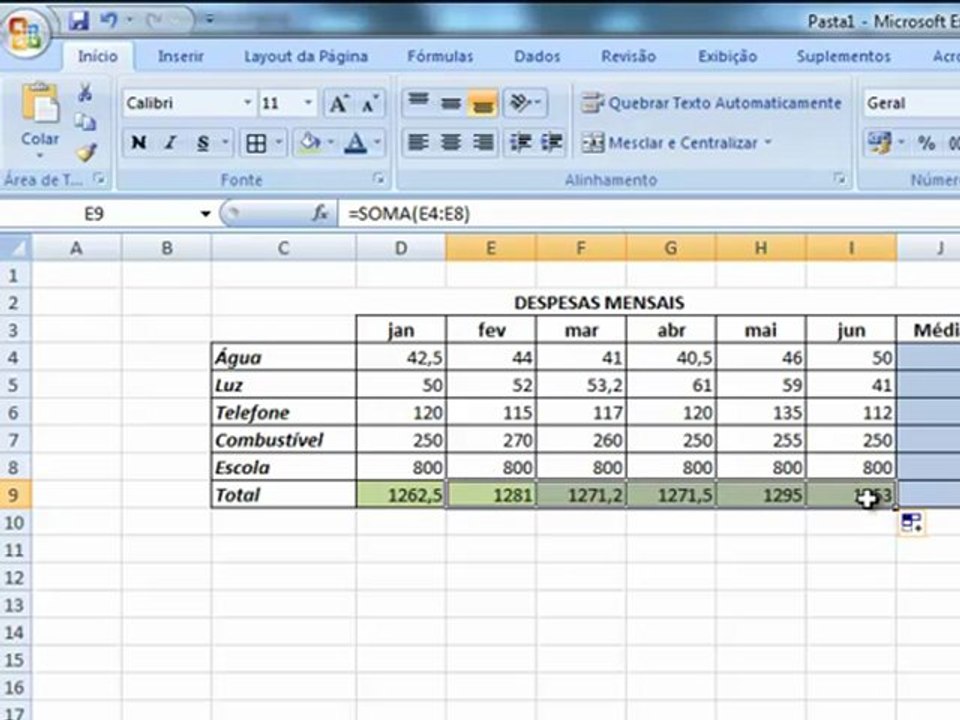The height and width of the screenshot is (720, 960).
Task: Expand fill color dropdown arrow
Action: pyautogui.click(x=331, y=143)
